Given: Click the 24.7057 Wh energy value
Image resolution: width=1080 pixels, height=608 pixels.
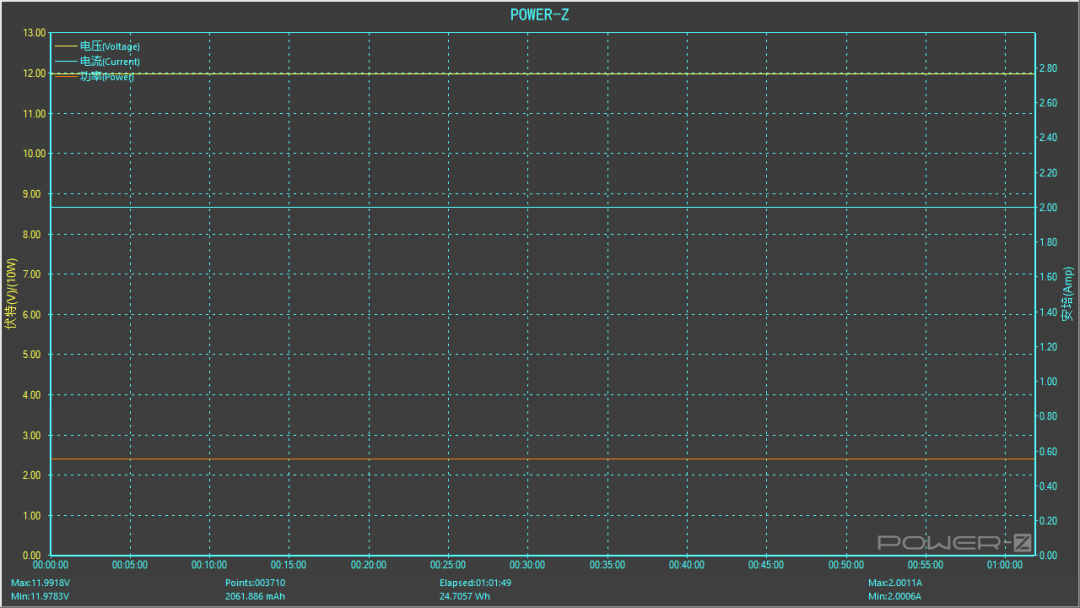Looking at the screenshot, I should coord(464,596).
